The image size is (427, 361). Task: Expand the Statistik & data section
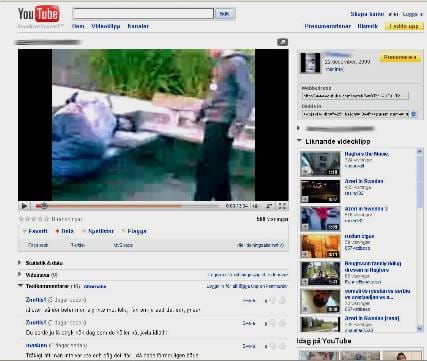coord(40,263)
